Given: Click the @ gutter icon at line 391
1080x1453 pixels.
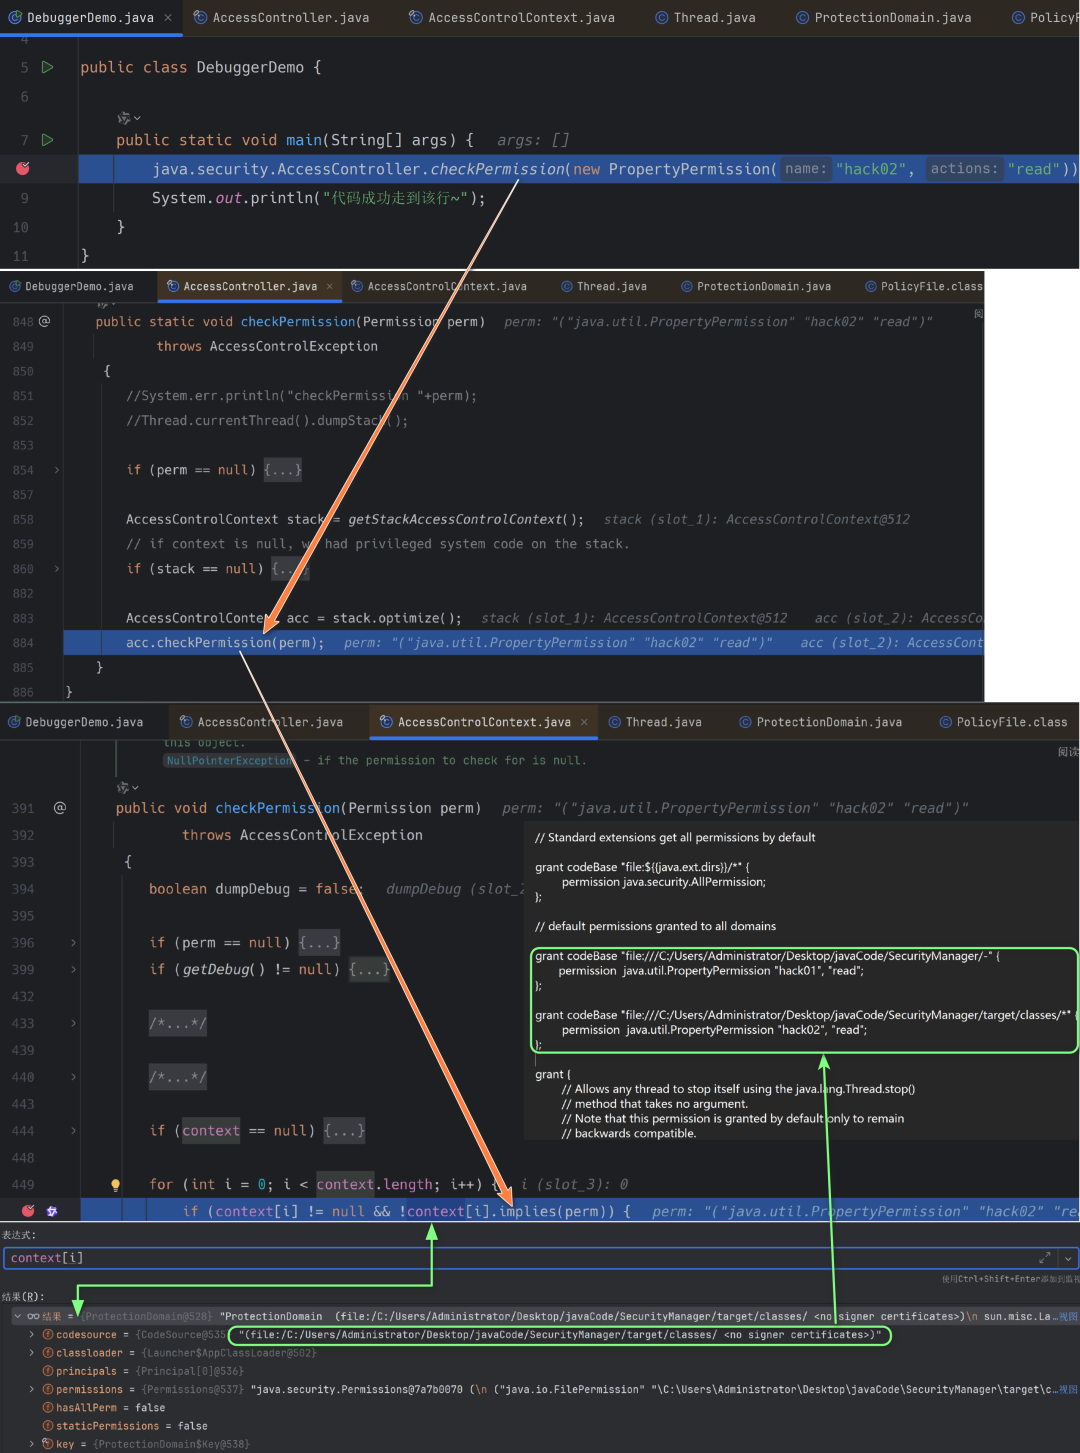Looking at the screenshot, I should click(60, 807).
